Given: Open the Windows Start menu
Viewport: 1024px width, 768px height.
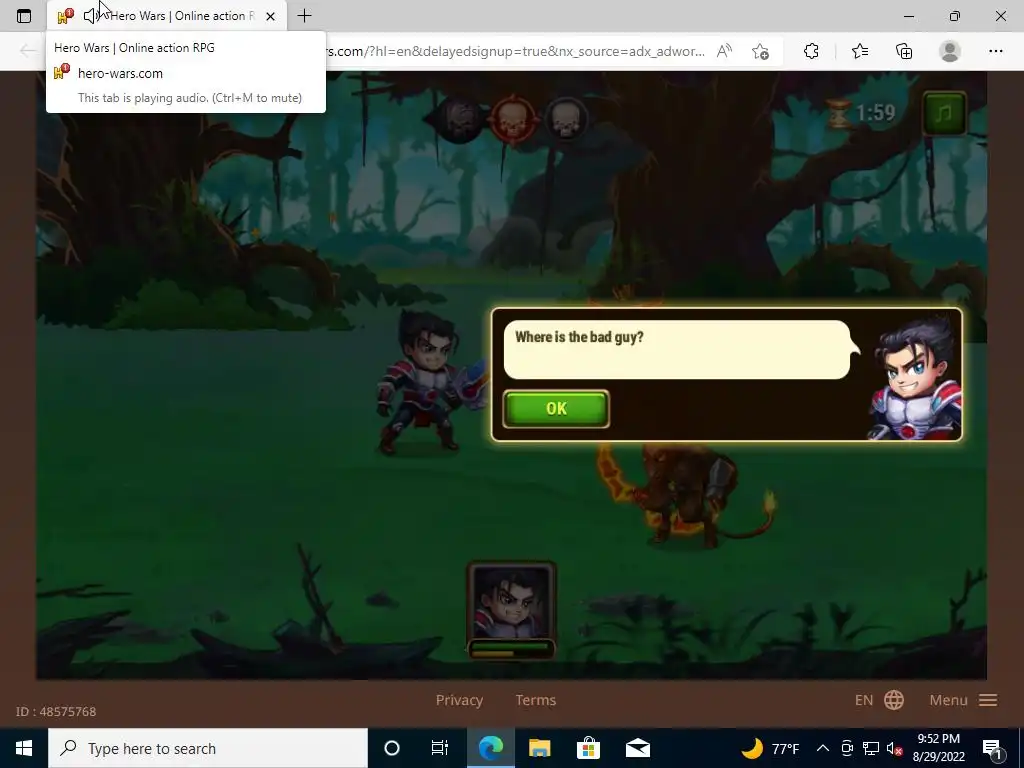Looking at the screenshot, I should pyautogui.click(x=24, y=748).
